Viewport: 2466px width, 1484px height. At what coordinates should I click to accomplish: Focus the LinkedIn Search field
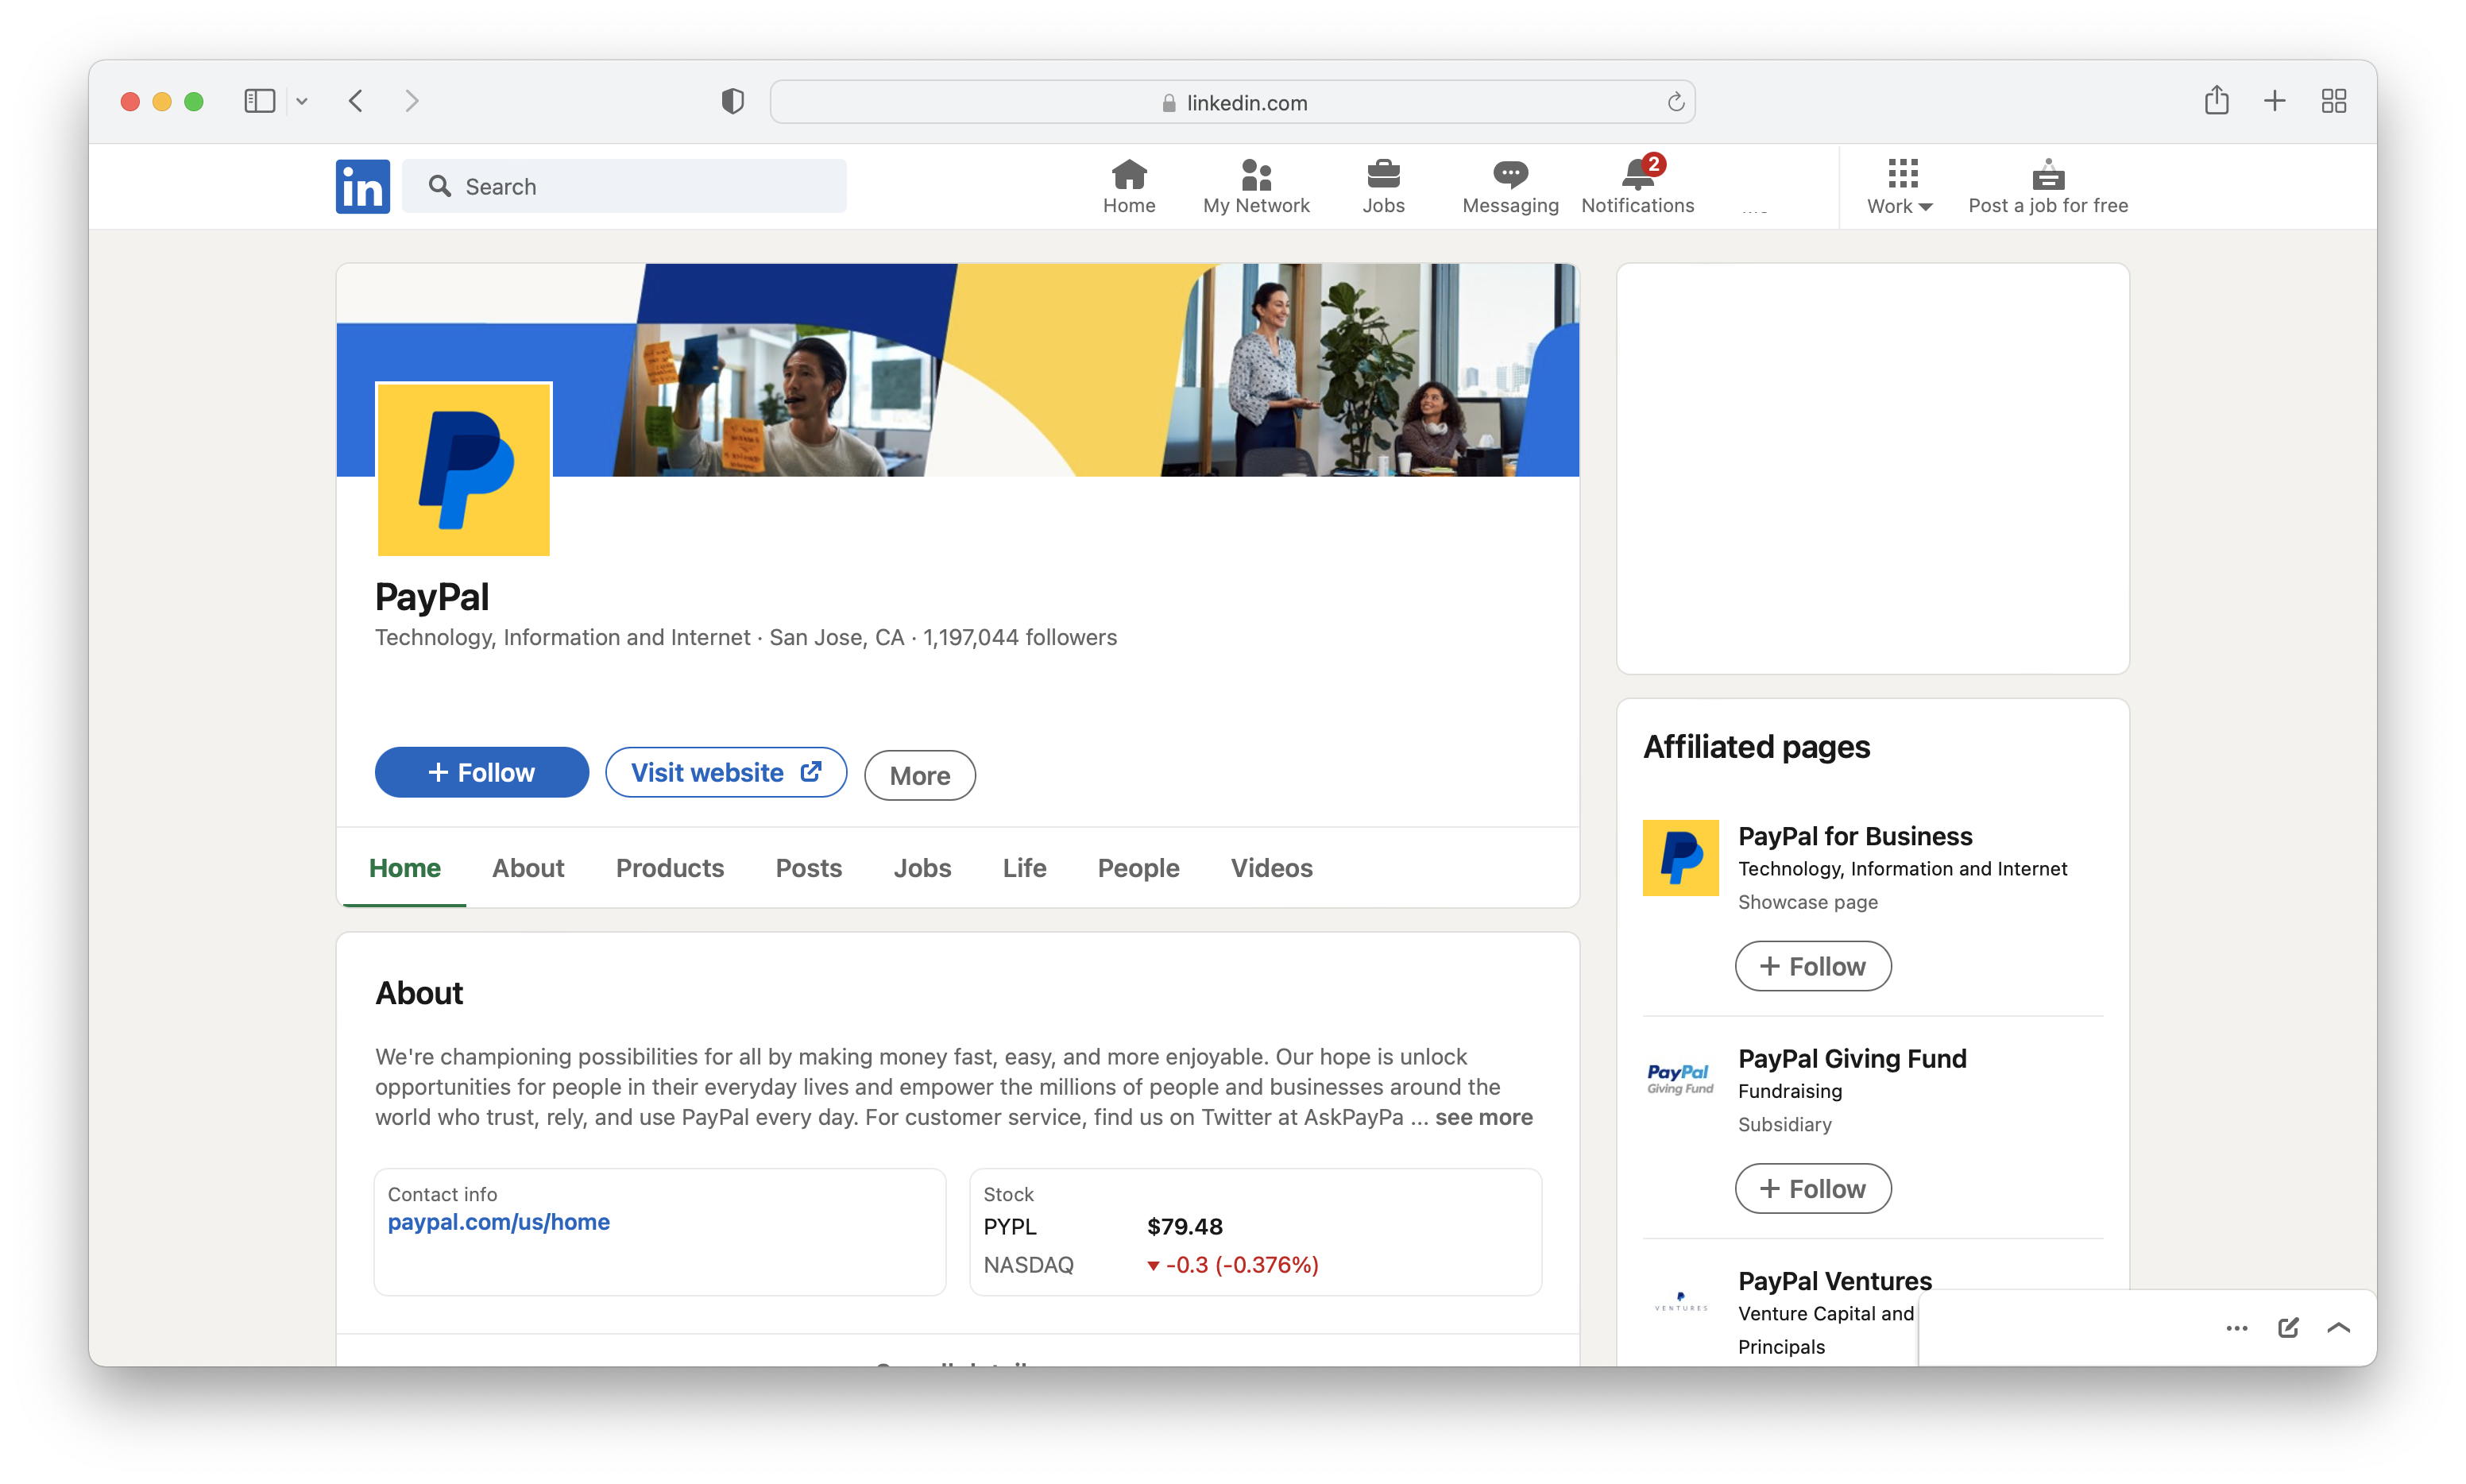pos(624,186)
